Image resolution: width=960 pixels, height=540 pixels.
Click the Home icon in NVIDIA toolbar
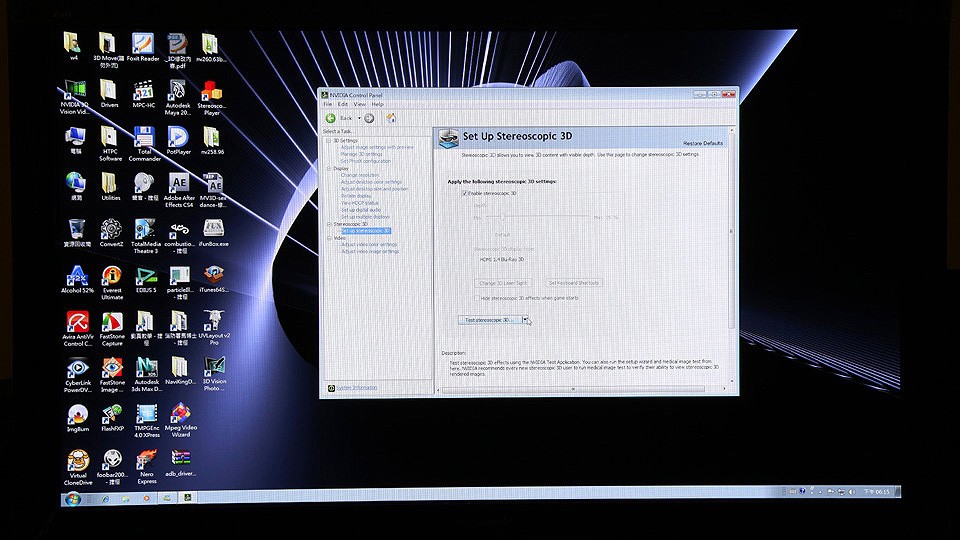[391, 118]
